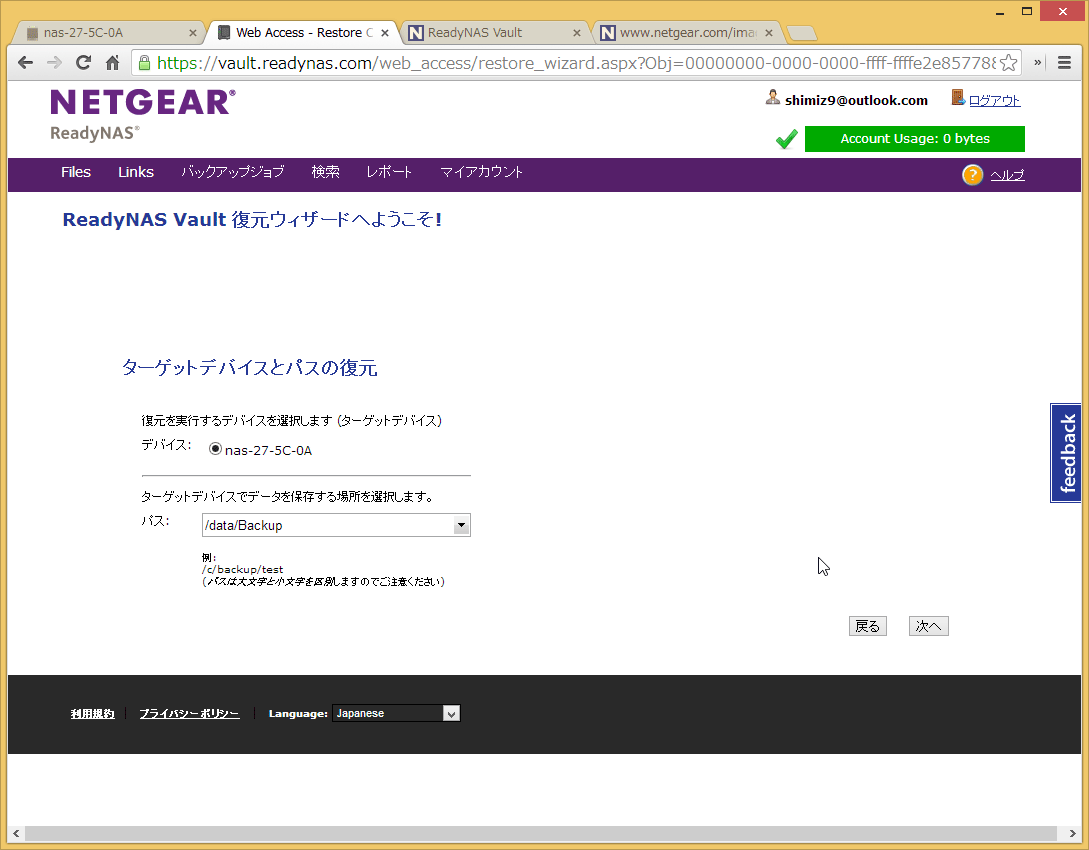Bookmark this page with the star icon
This screenshot has height=850, width=1089.
1009,62
